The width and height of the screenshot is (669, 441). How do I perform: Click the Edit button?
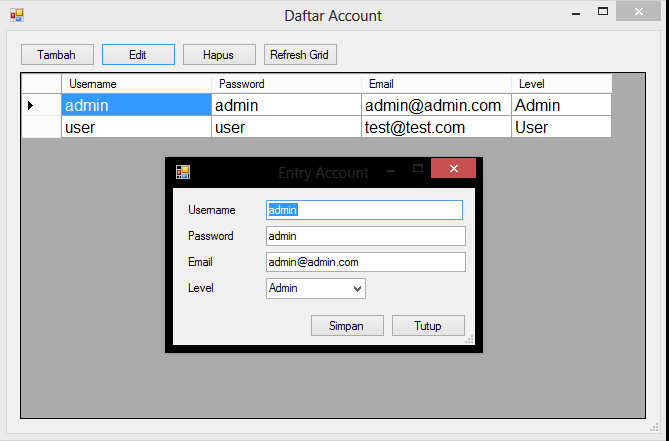click(x=138, y=55)
